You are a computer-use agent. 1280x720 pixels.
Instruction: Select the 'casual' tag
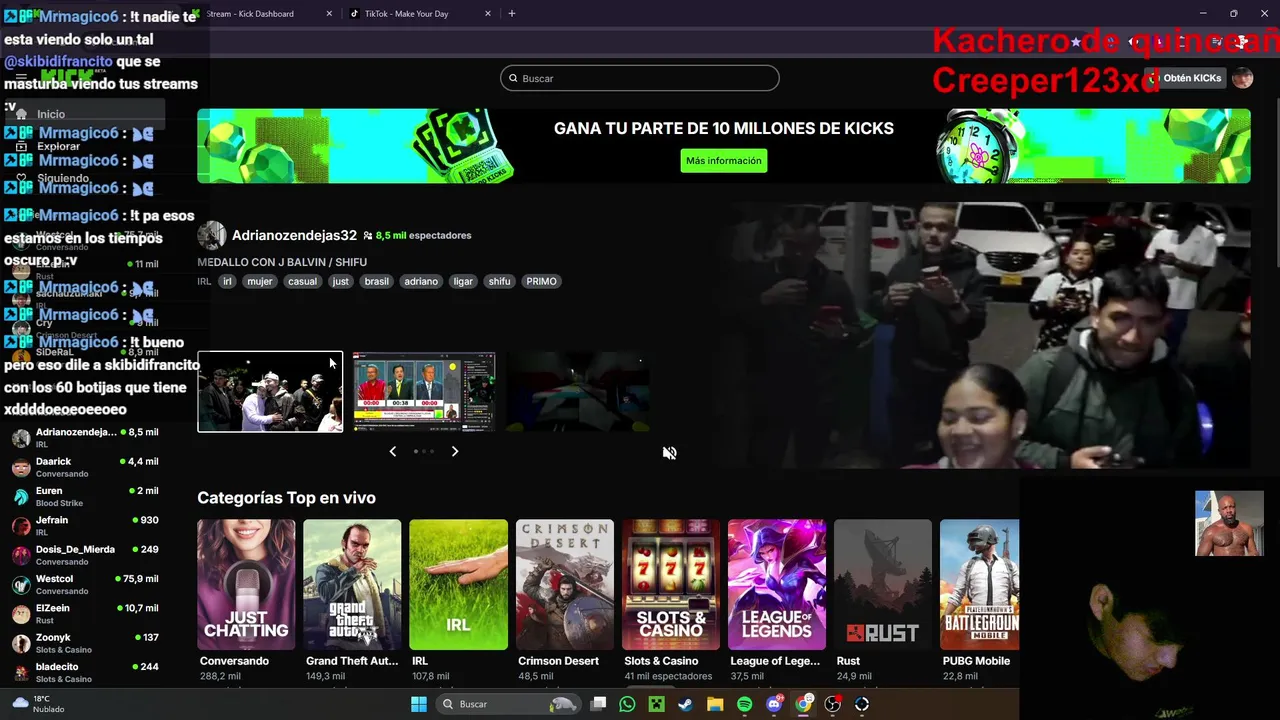302,282
